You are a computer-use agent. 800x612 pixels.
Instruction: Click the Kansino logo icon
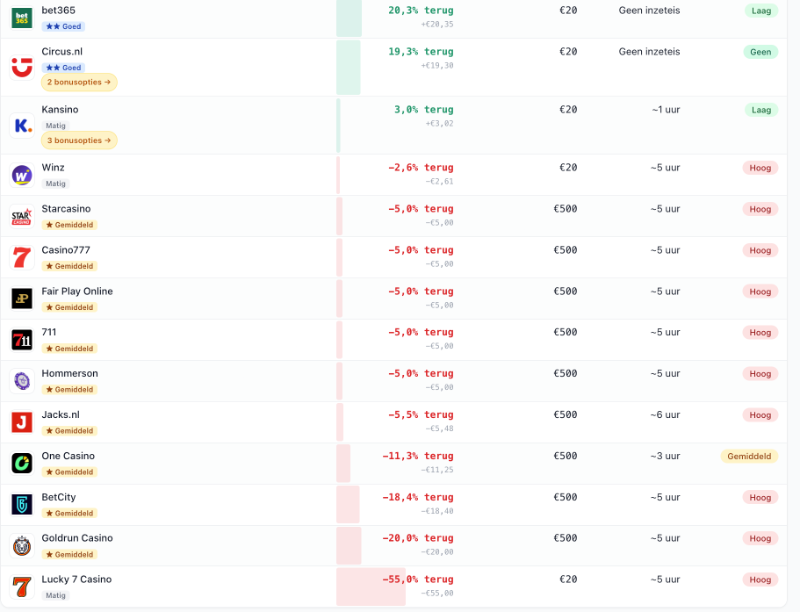(21, 125)
